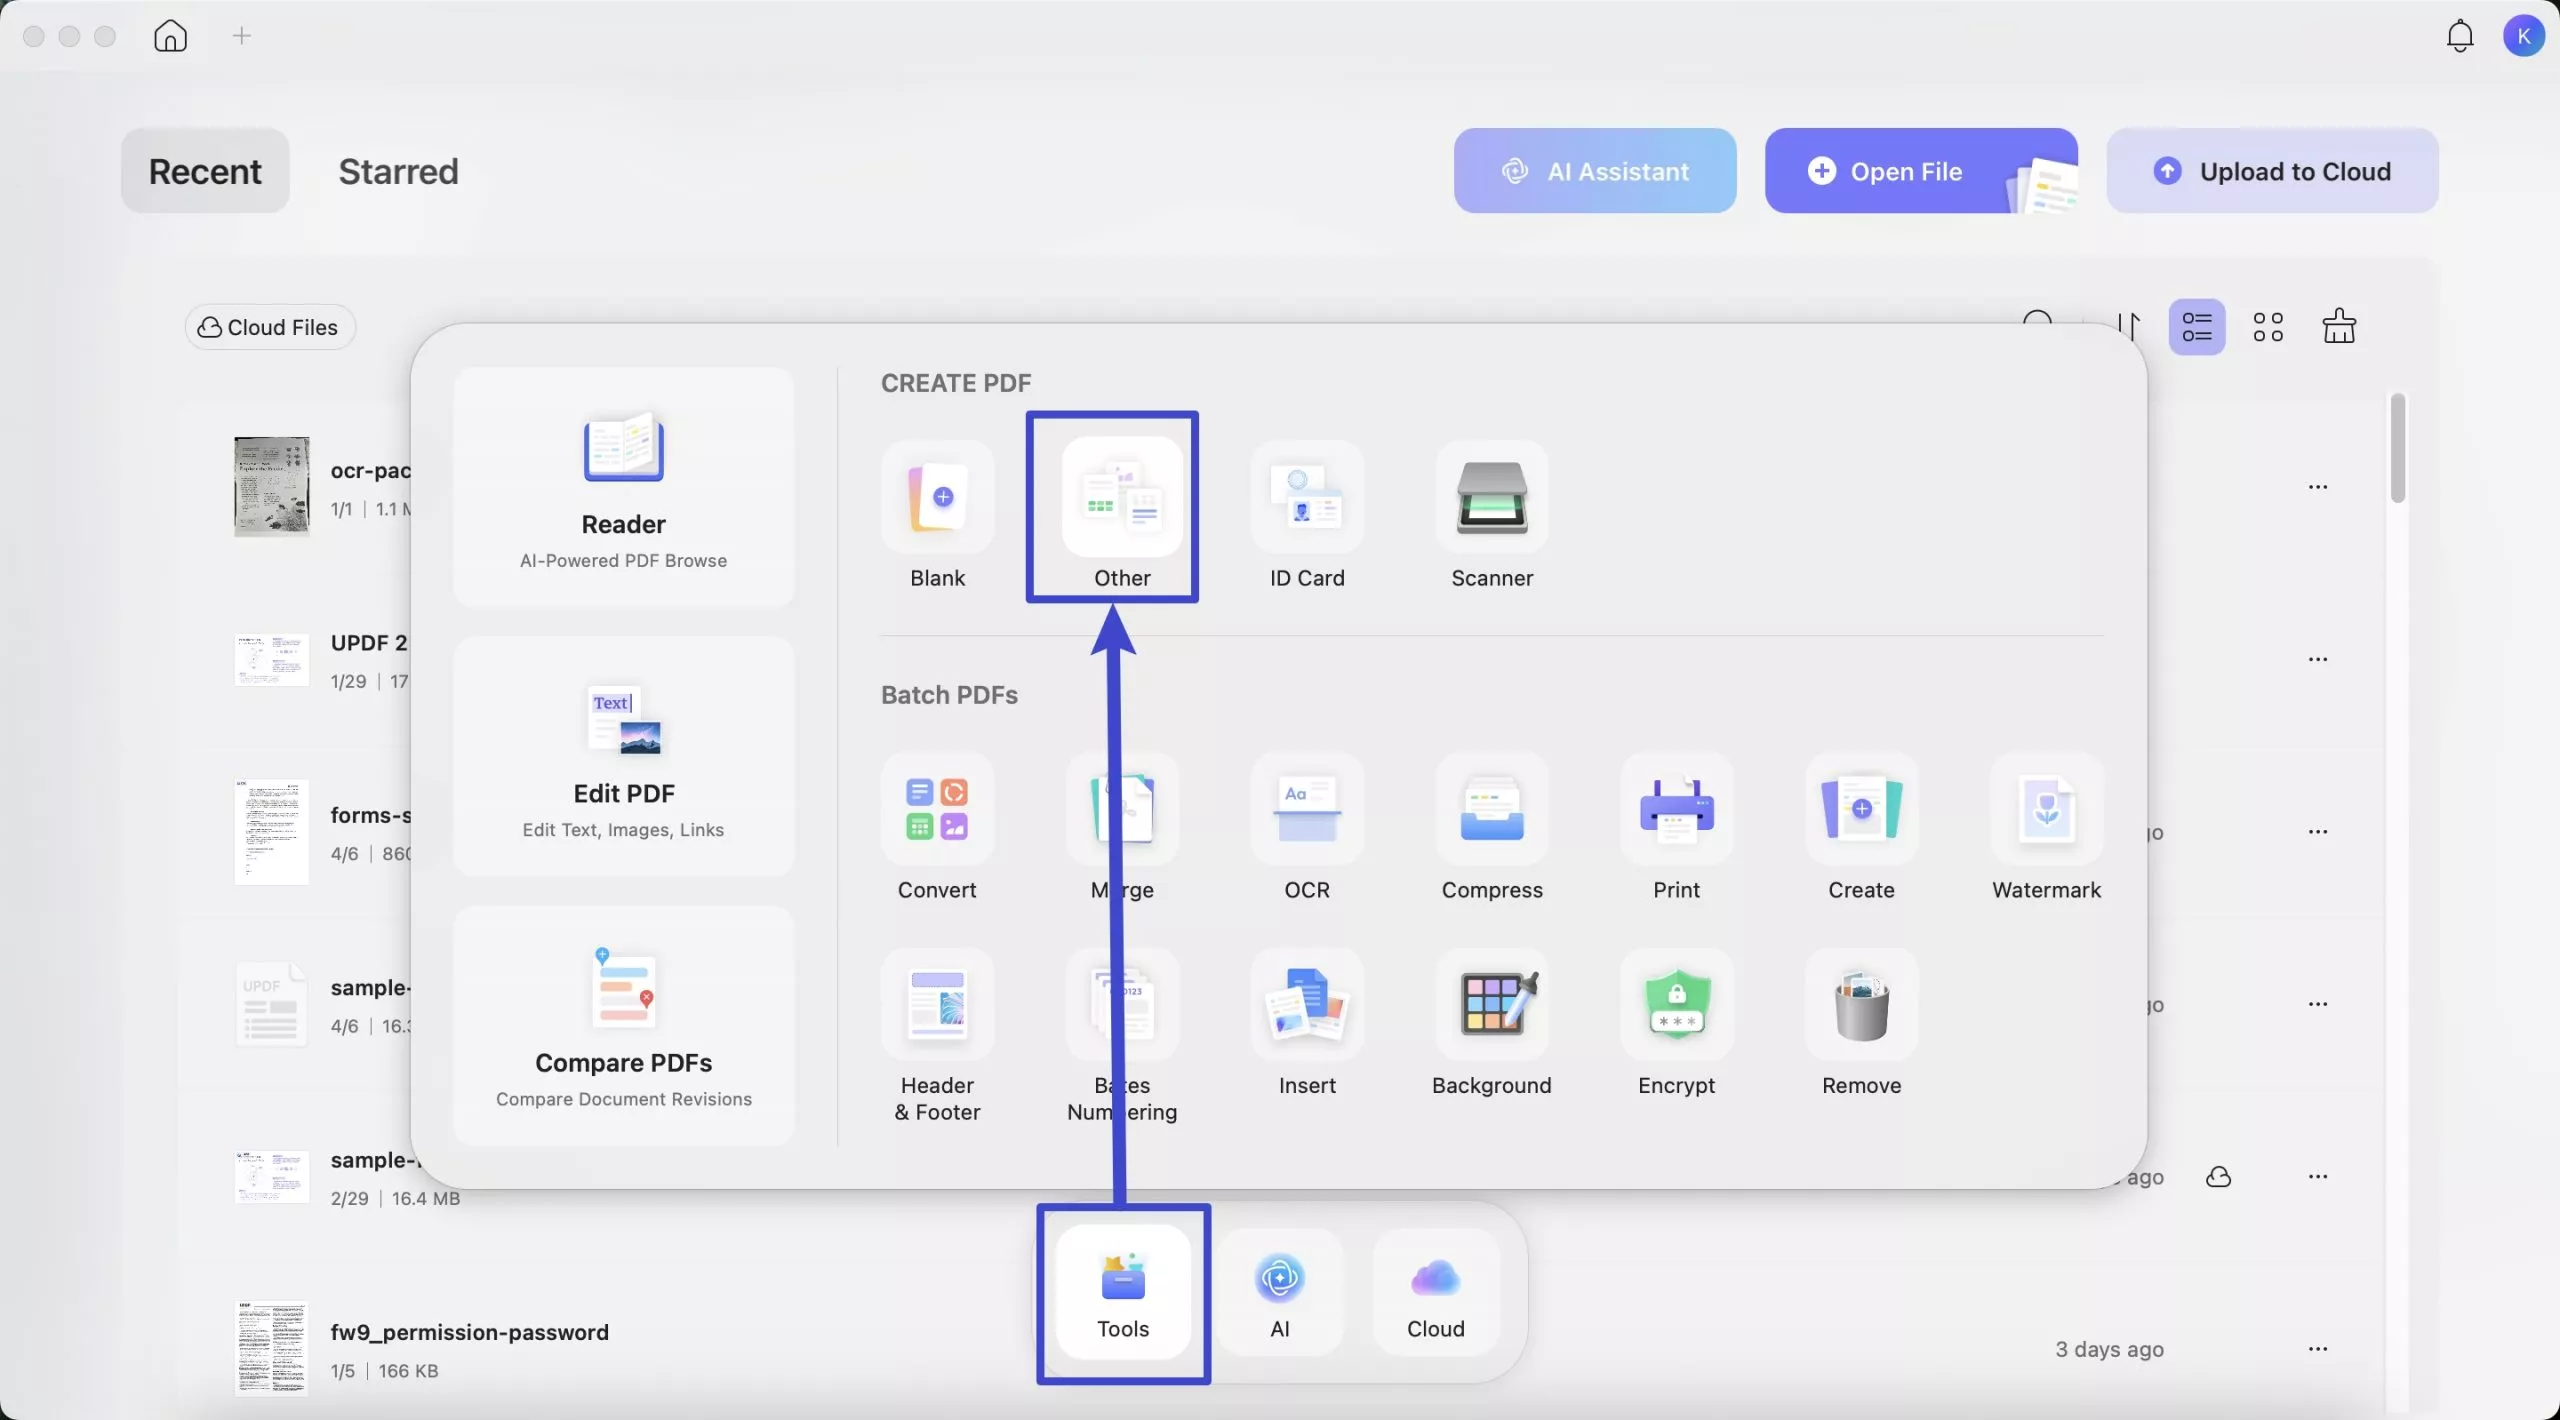Click the file list vertical scrollbar

[x=2397, y=449]
